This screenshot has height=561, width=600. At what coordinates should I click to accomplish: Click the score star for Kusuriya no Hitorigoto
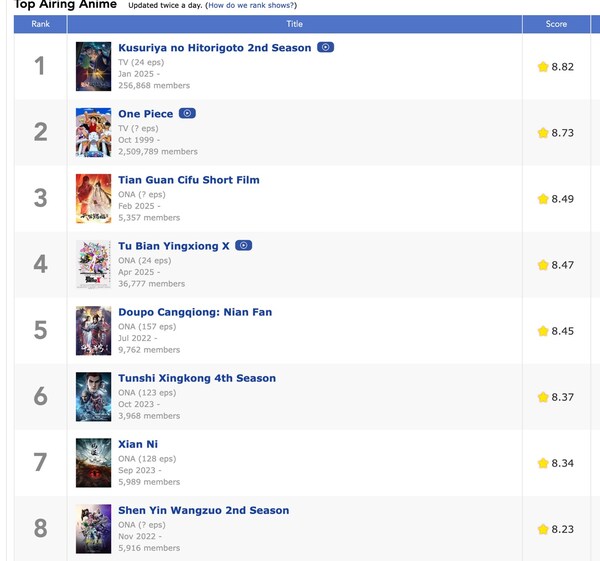coord(543,67)
